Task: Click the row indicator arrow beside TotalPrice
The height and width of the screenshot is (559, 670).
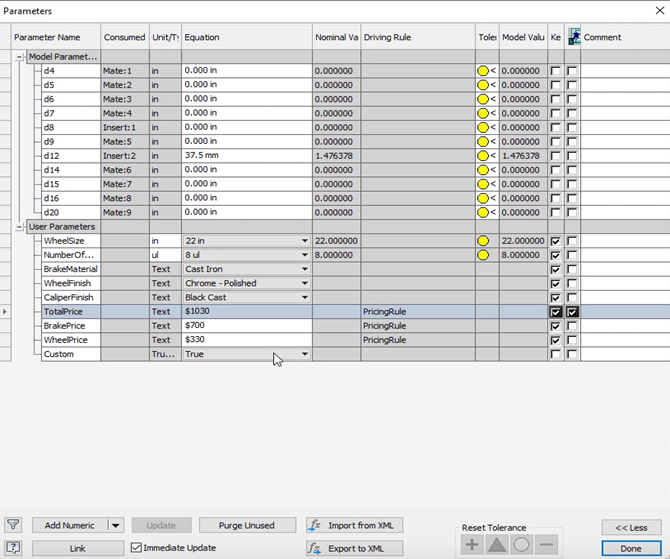Action: click(5, 312)
